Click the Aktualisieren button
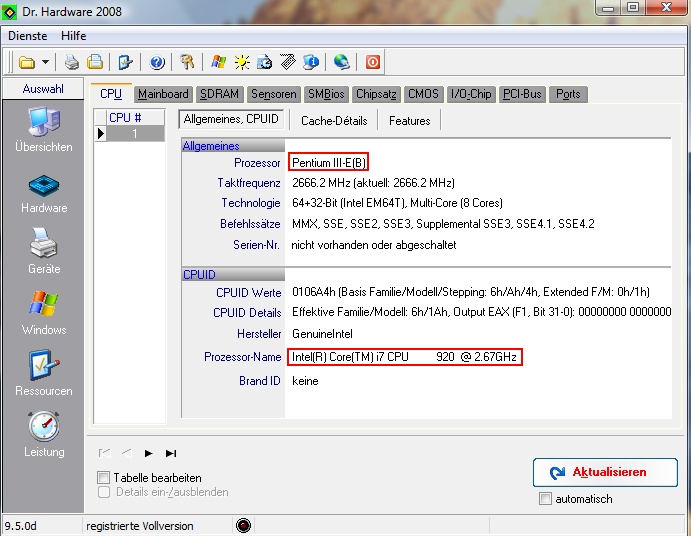 [605, 472]
